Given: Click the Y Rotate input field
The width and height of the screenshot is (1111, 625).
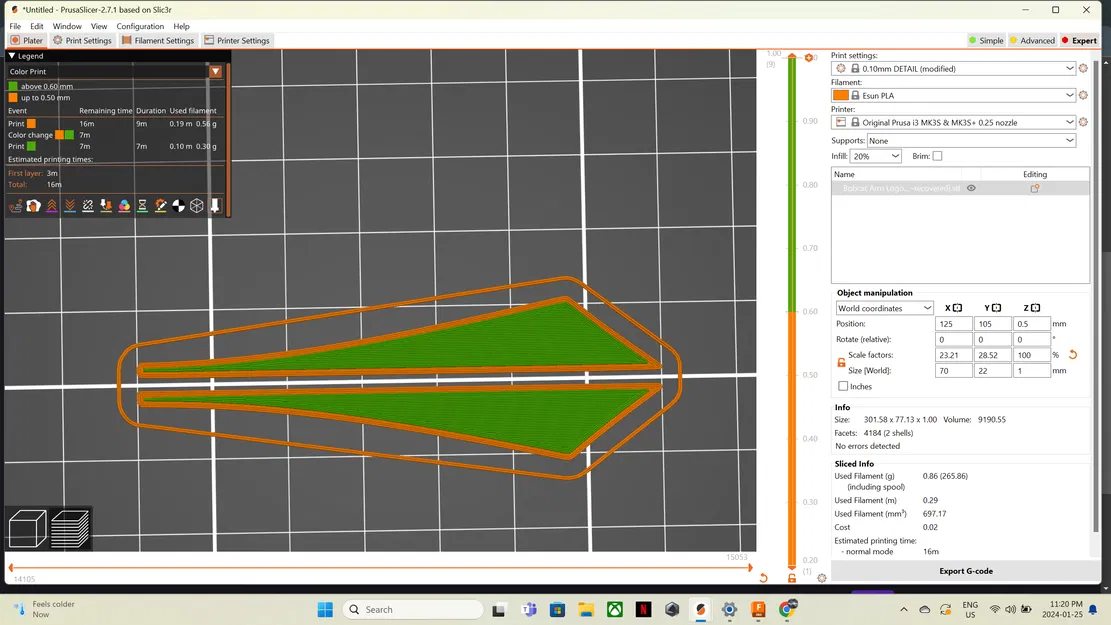Looking at the screenshot, I should pos(992,339).
